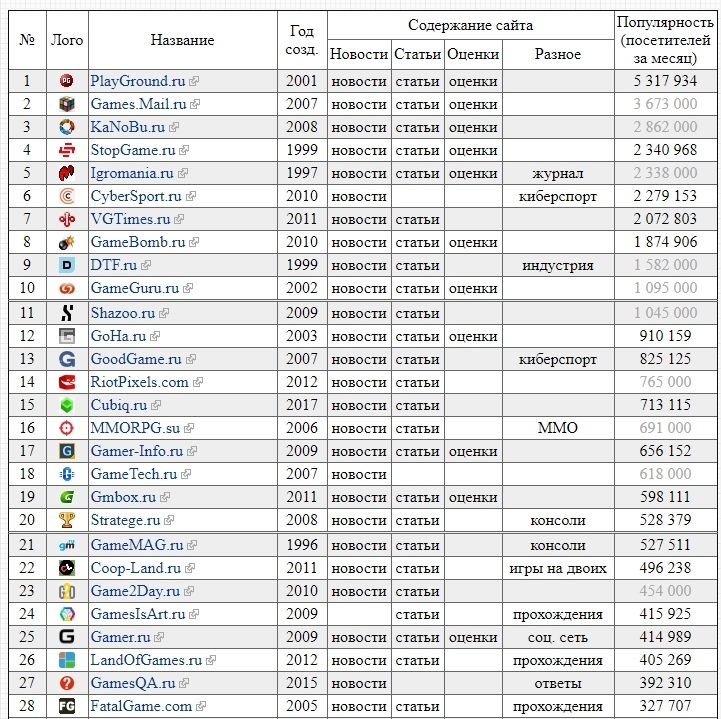Screen dimensions: 721x719
Task: Click the FatalGame.com FG logo
Action: pyautogui.click(x=67, y=706)
